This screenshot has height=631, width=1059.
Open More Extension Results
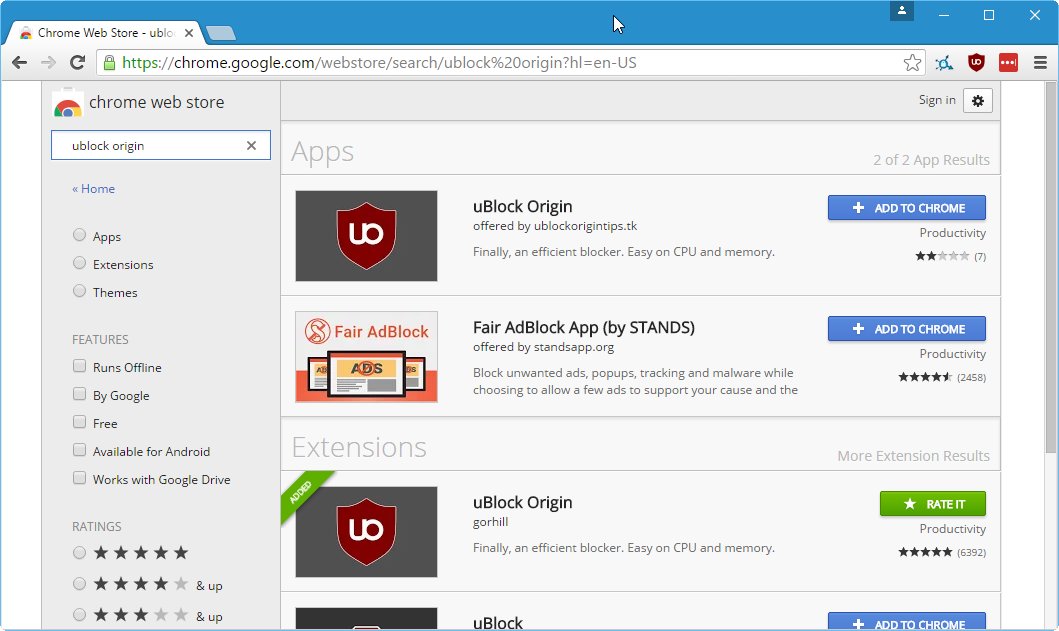913,456
